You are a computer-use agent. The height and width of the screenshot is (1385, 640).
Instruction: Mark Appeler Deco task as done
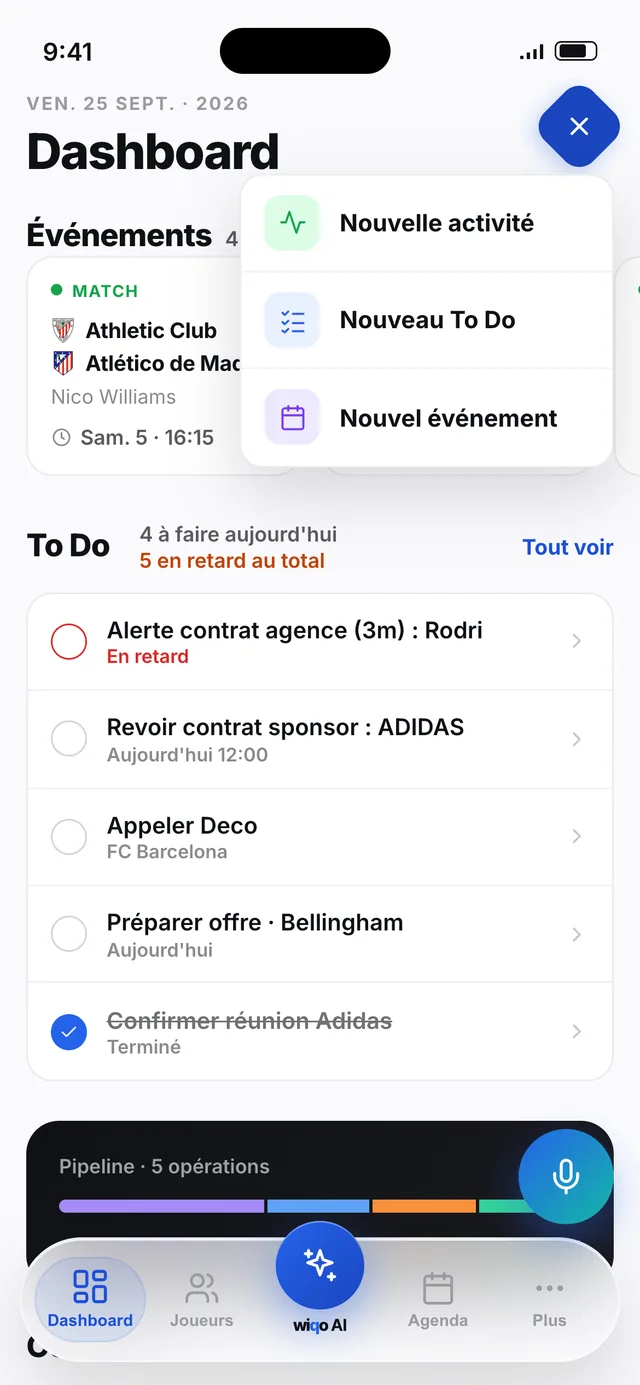[x=69, y=837]
